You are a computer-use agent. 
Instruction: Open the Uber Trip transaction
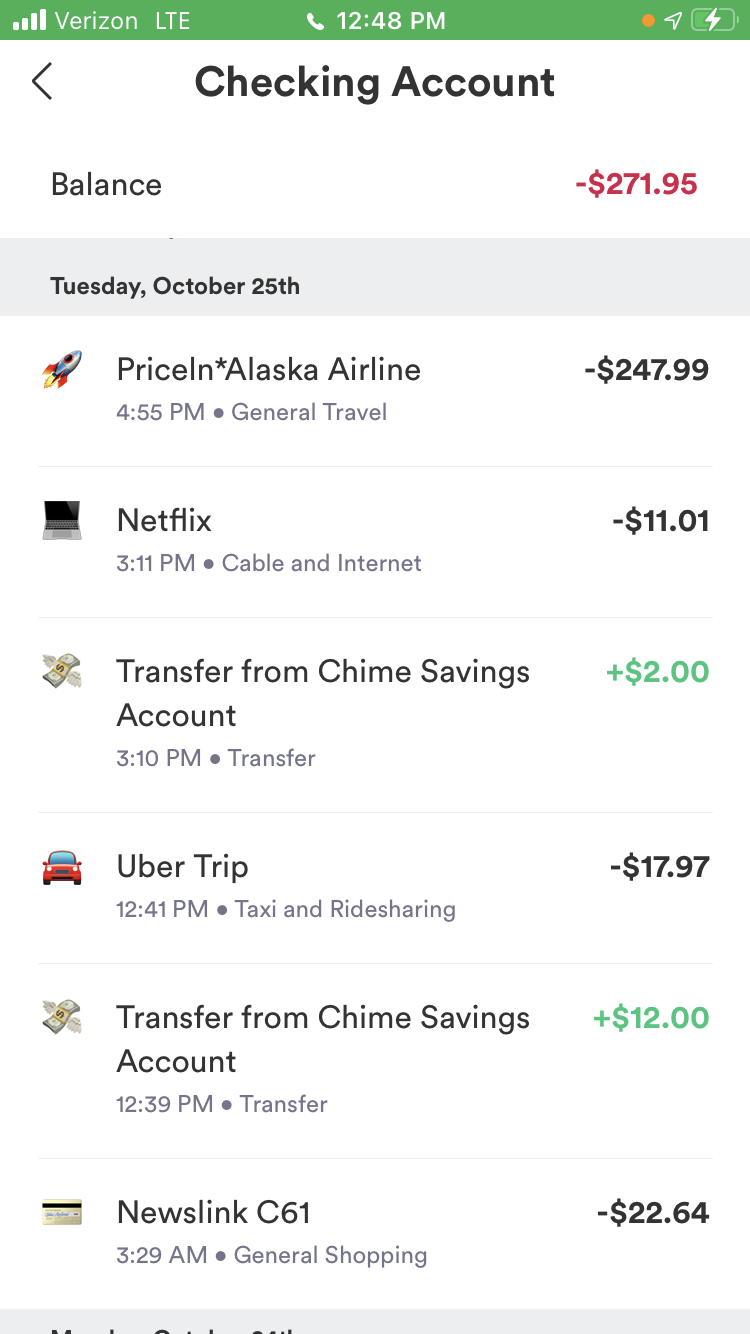[x=183, y=867]
